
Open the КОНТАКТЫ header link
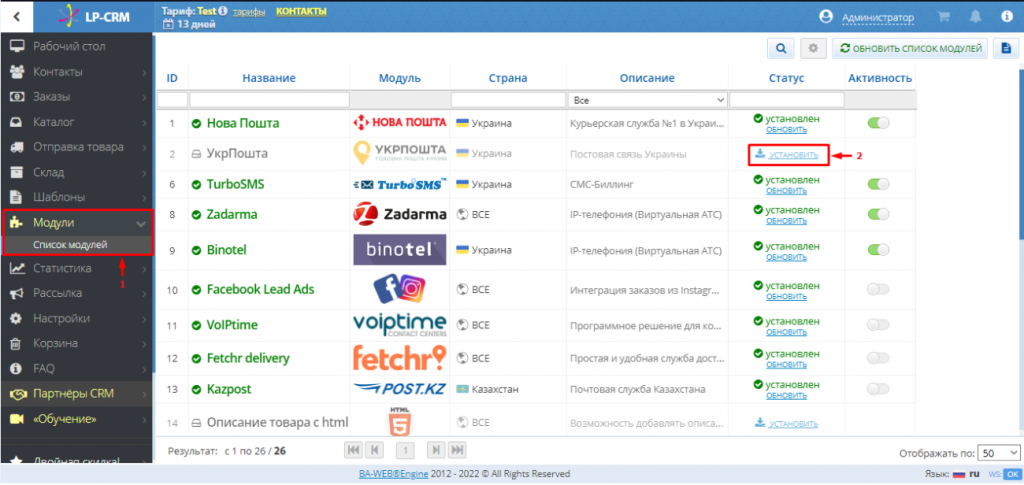click(x=301, y=12)
